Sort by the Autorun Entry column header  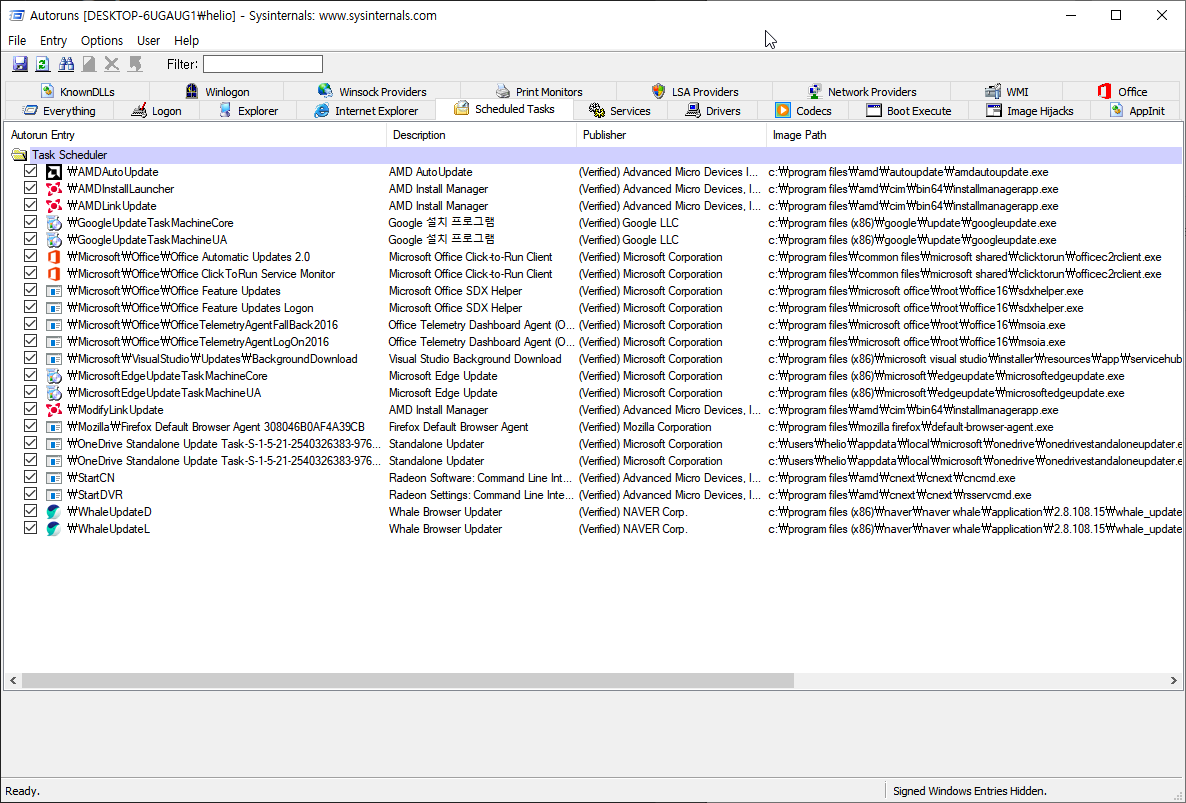point(195,135)
